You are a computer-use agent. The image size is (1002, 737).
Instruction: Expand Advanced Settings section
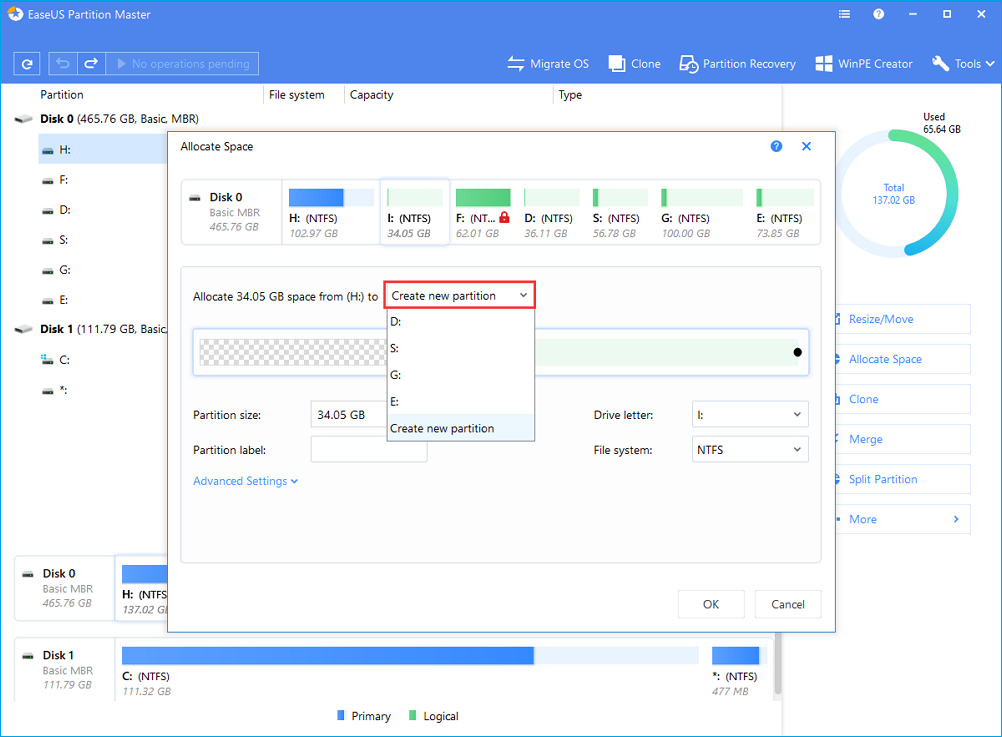[x=245, y=481]
